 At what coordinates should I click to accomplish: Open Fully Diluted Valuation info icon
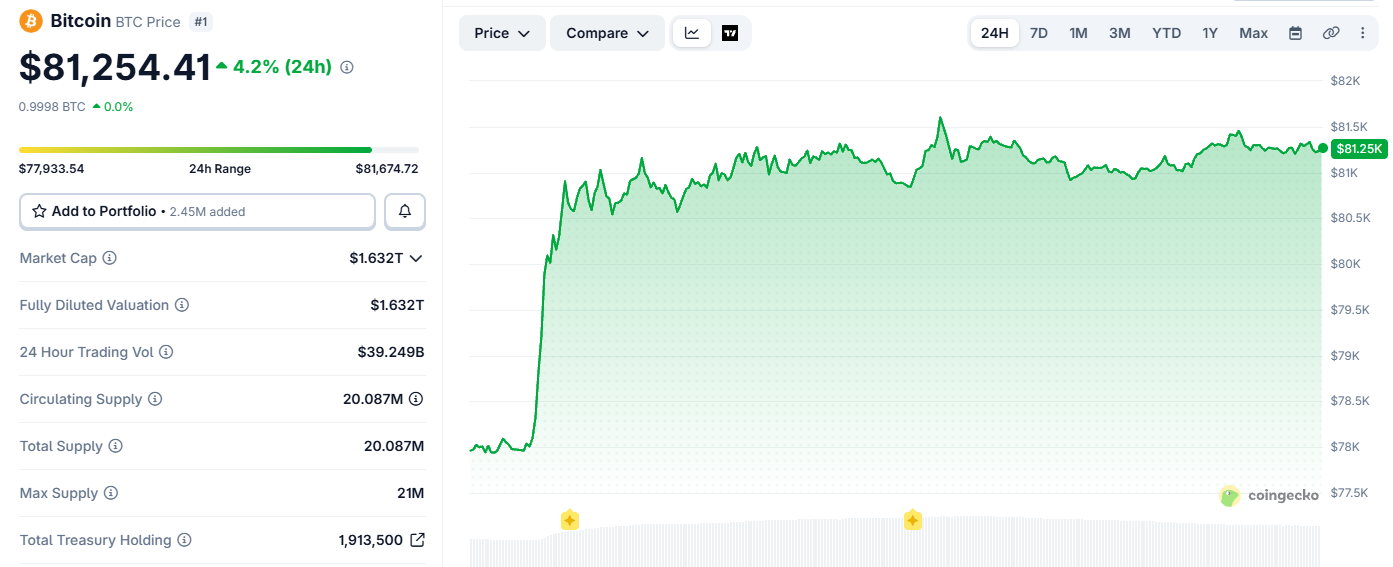[182, 305]
